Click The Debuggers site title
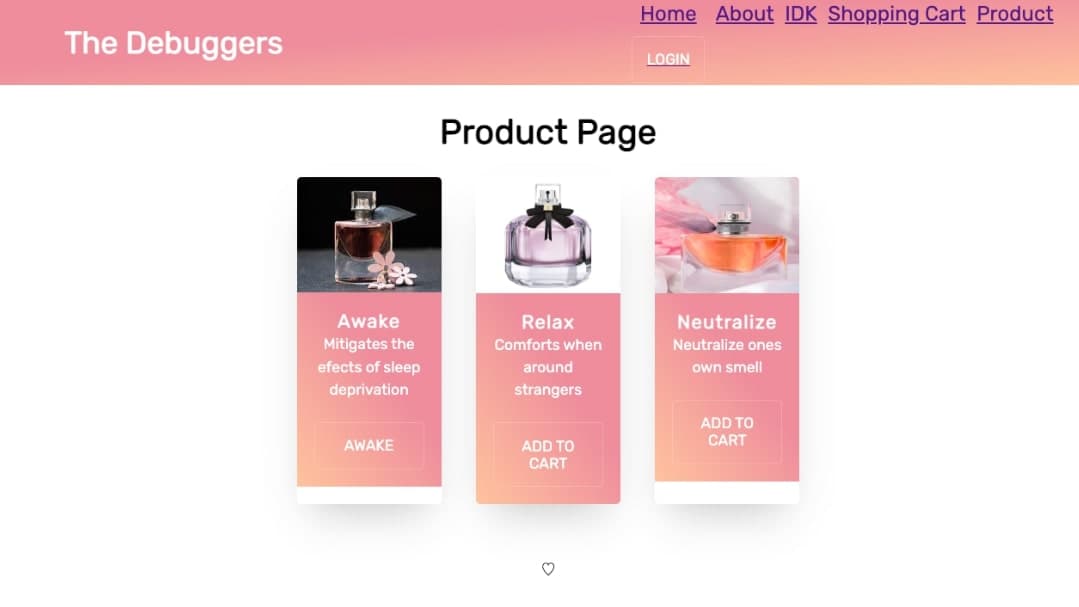 [x=173, y=43]
